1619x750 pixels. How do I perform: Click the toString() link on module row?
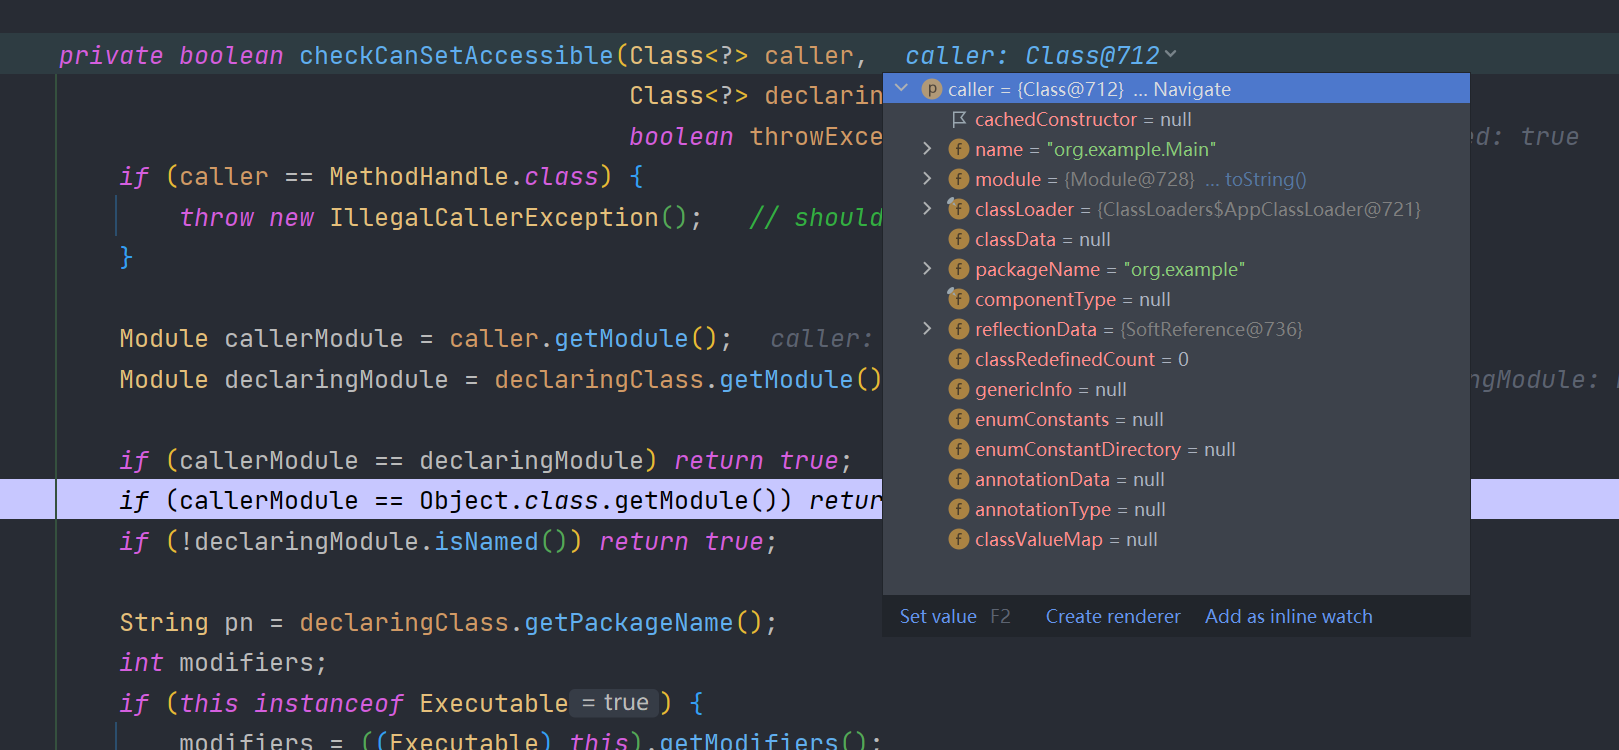(1266, 179)
